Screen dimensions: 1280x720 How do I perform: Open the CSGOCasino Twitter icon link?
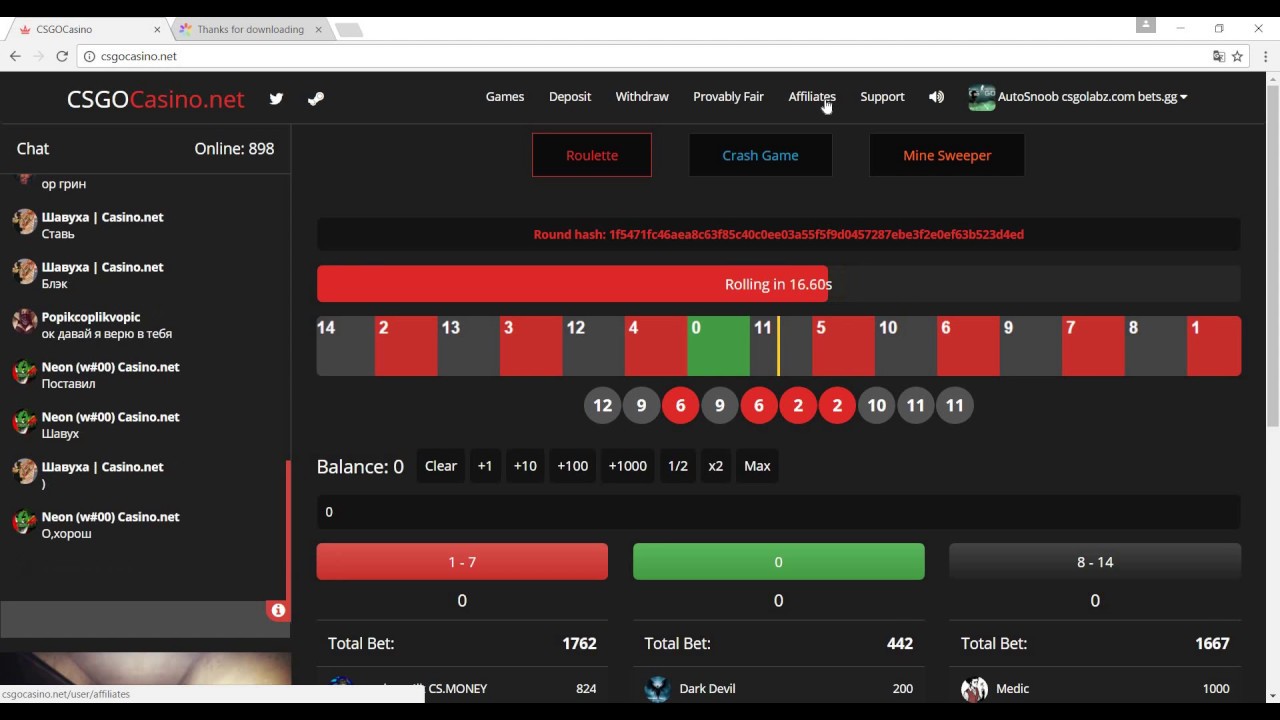[276, 98]
